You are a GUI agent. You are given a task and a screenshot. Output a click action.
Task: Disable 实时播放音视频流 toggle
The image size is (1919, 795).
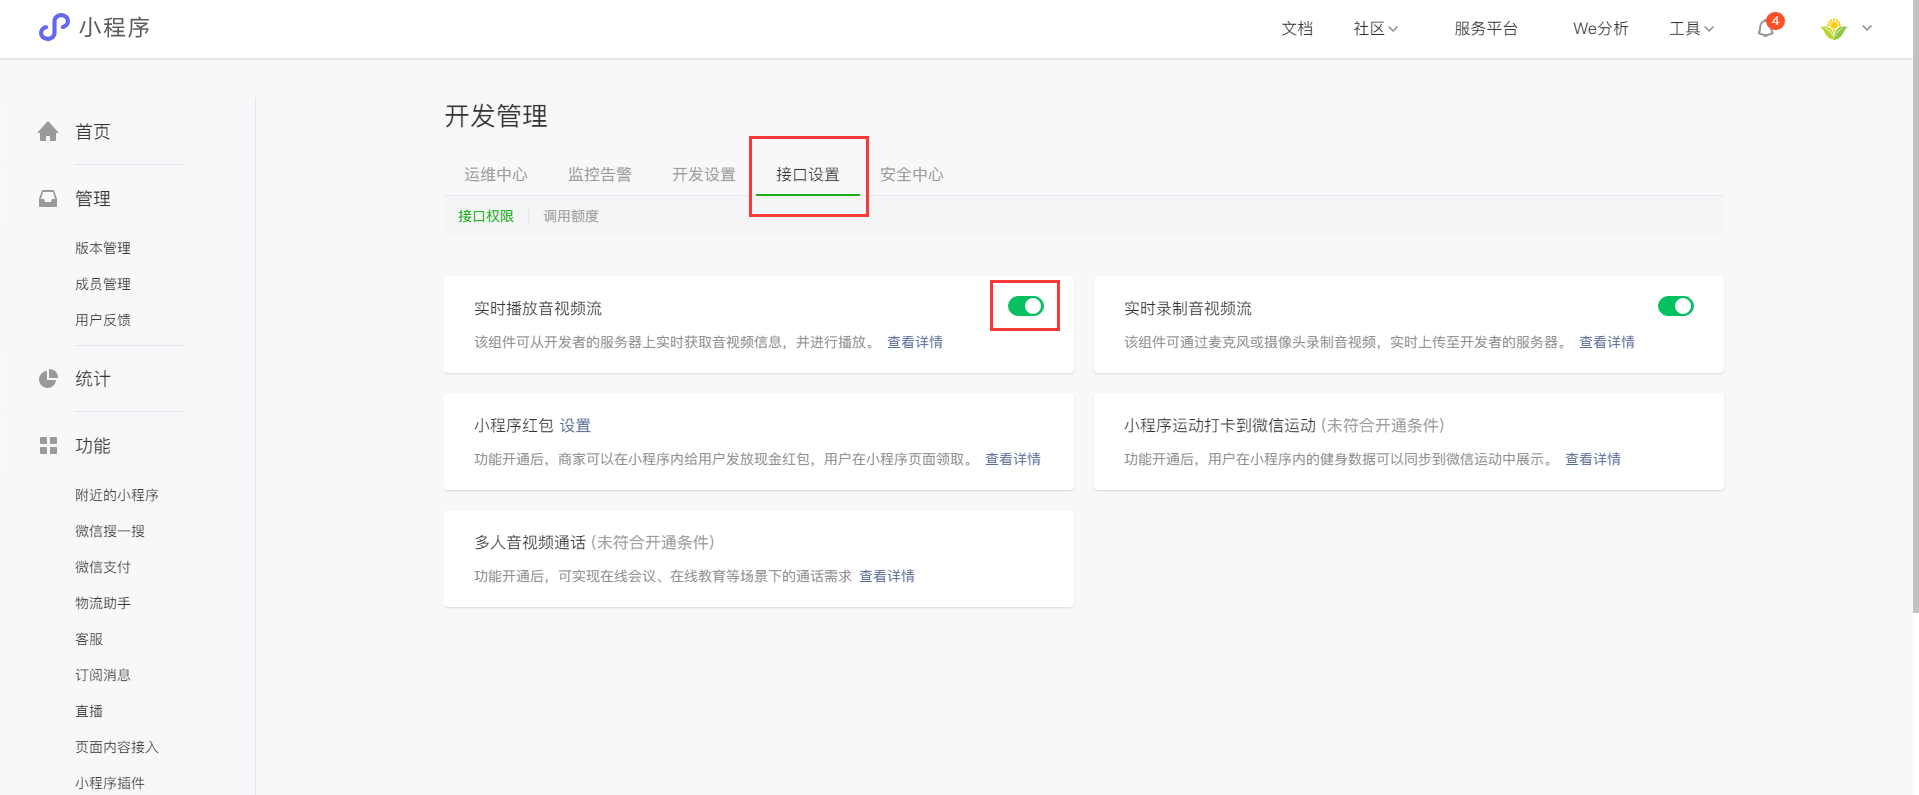pyautogui.click(x=1025, y=306)
